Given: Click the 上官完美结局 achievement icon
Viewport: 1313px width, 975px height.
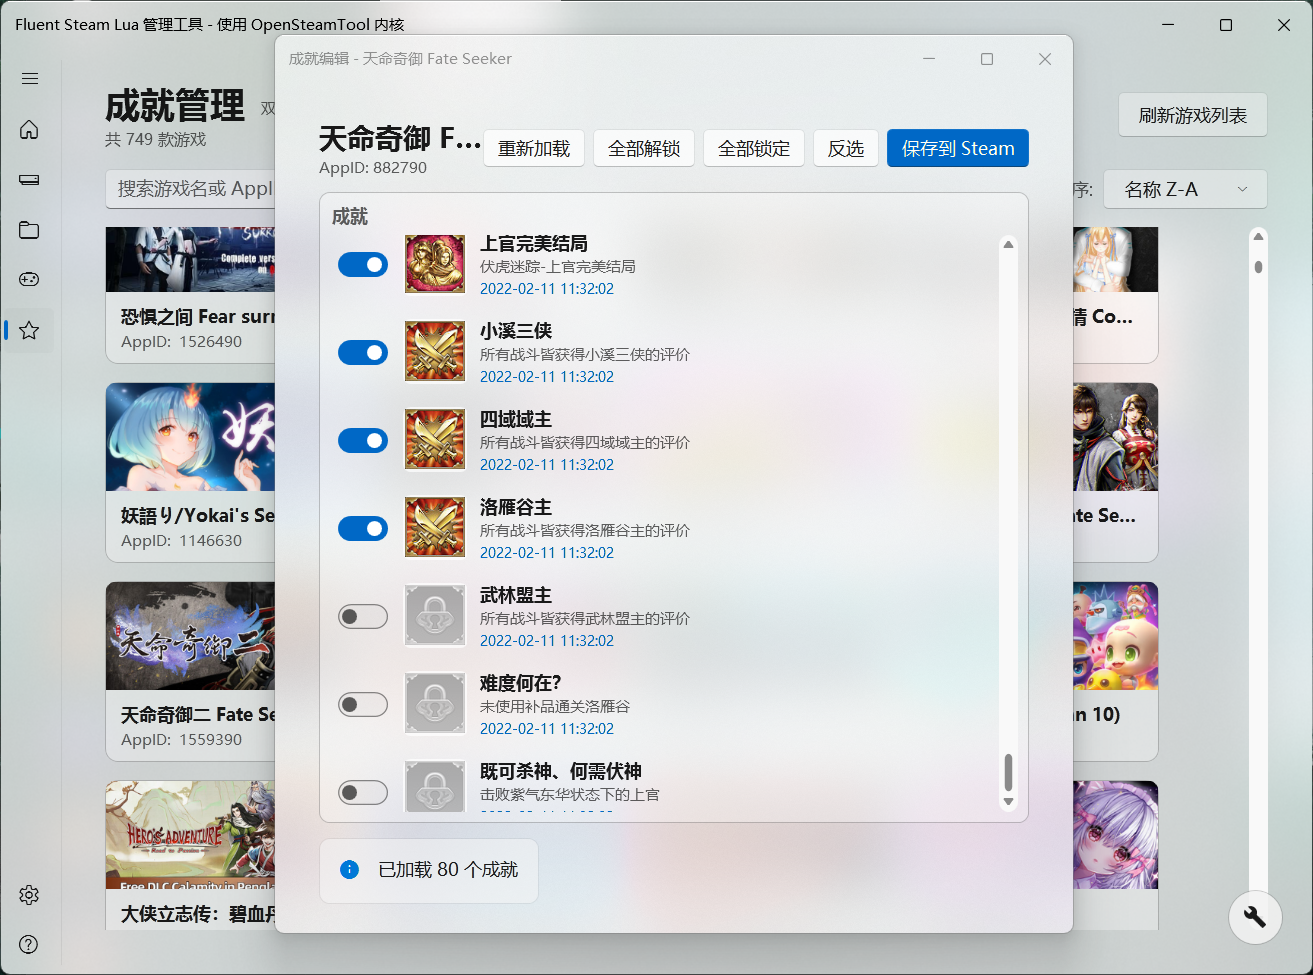Looking at the screenshot, I should tap(435, 265).
